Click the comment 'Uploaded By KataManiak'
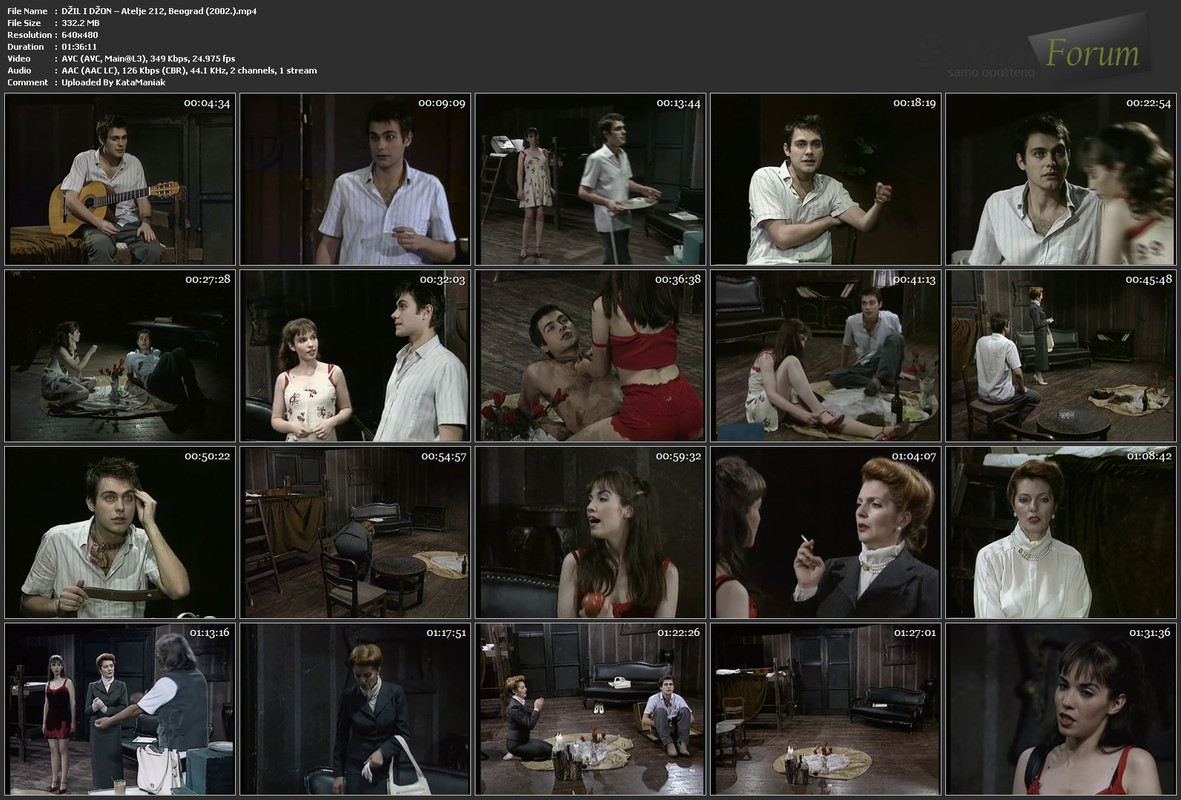Screen dimensions: 1181x800 click(x=114, y=83)
